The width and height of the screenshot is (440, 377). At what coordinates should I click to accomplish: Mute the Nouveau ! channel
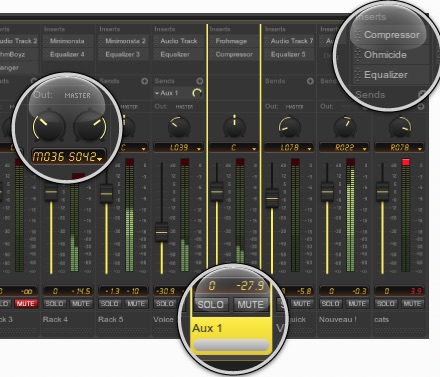click(x=357, y=304)
